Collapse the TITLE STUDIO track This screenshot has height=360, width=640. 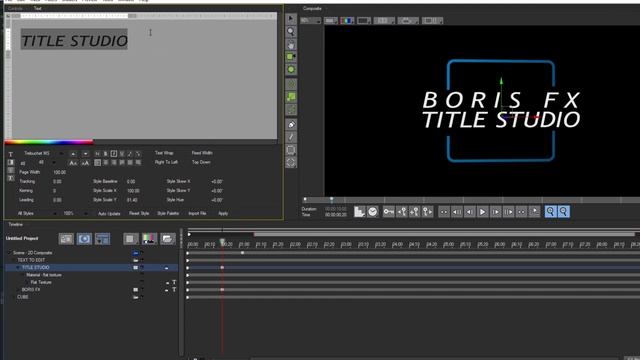[18, 268]
